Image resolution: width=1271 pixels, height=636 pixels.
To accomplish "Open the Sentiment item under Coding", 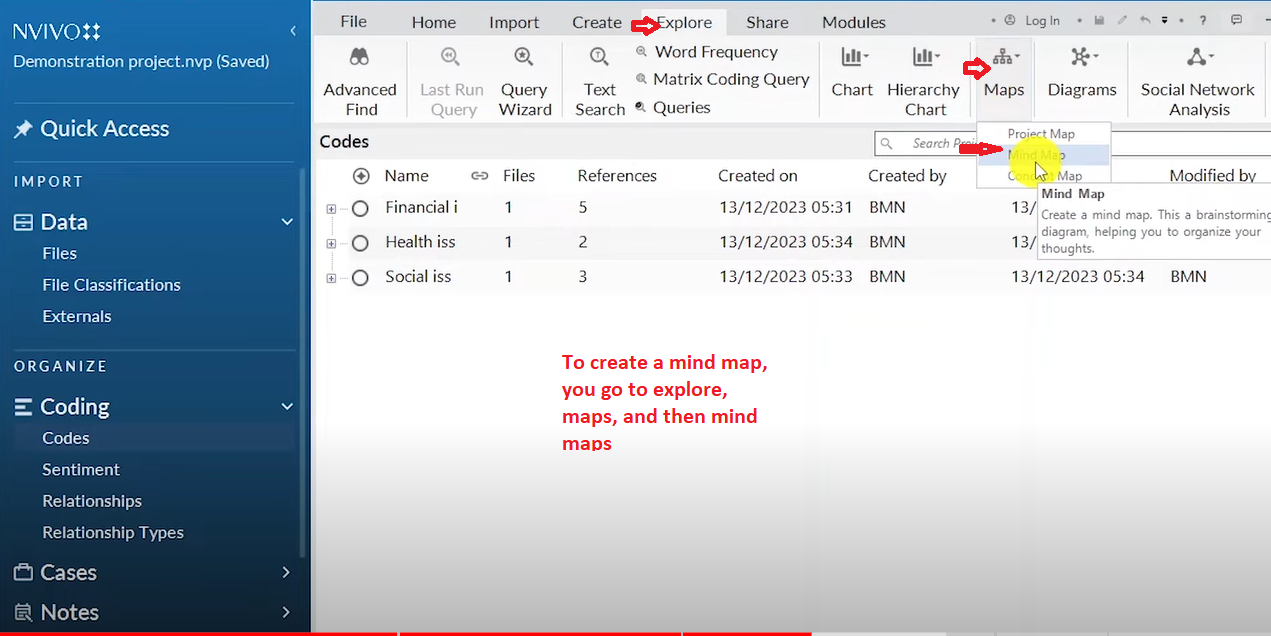I will [81, 469].
